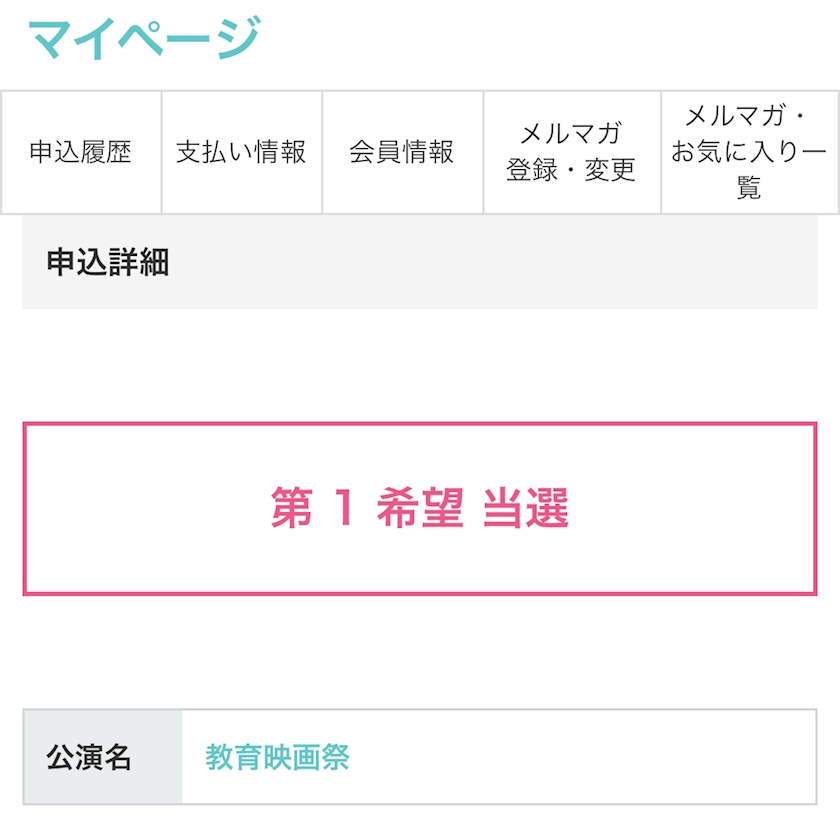The height and width of the screenshot is (839, 840).
Task: View application history via 申込履歴
Action: [x=81, y=153]
